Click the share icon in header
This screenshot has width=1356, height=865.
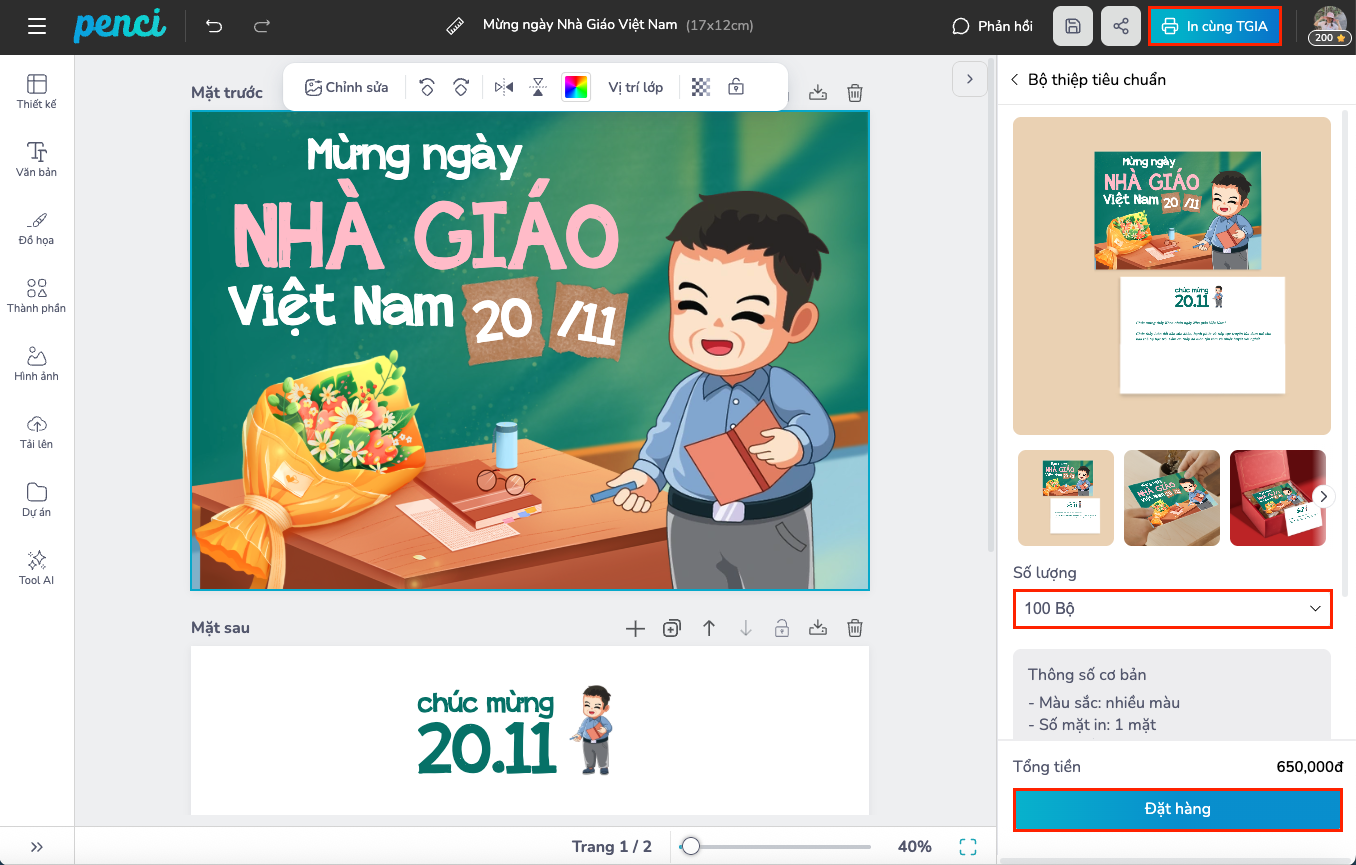pos(1121,27)
